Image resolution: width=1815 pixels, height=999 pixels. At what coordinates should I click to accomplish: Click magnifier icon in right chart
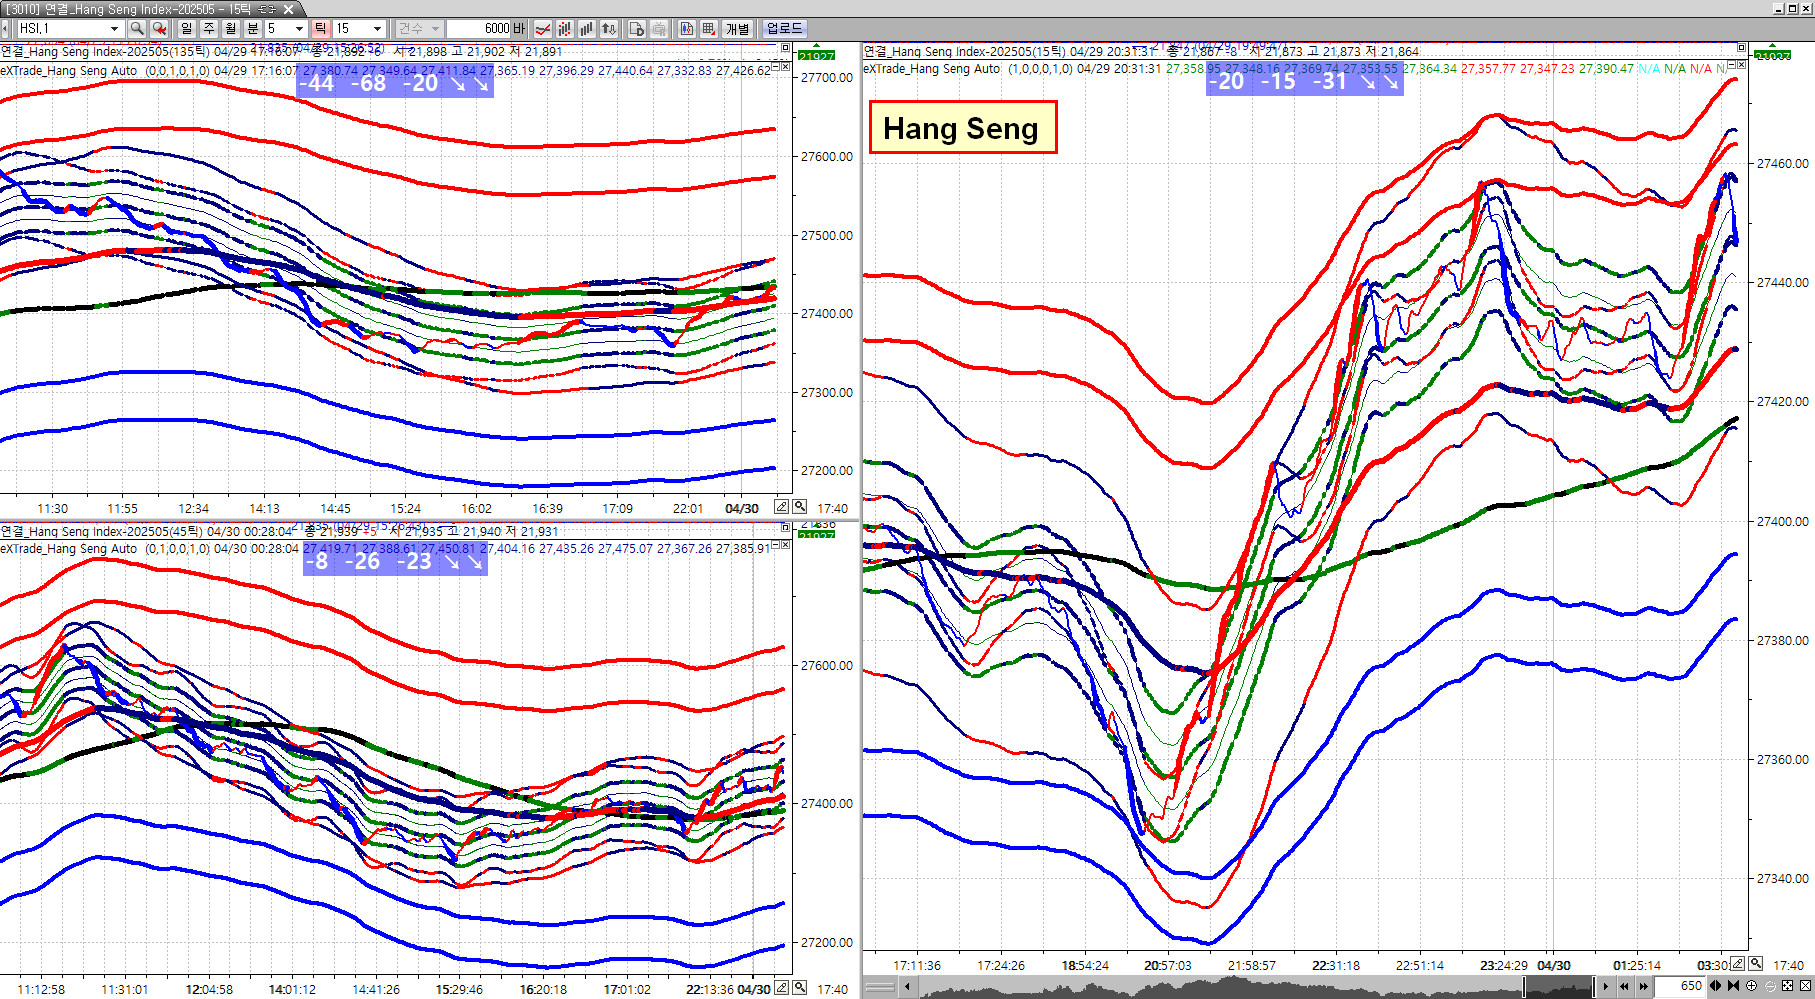click(1756, 964)
